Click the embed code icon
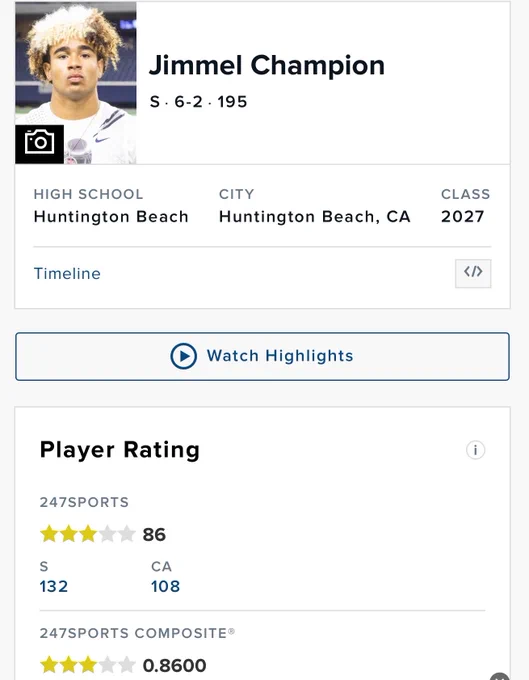 (x=473, y=273)
